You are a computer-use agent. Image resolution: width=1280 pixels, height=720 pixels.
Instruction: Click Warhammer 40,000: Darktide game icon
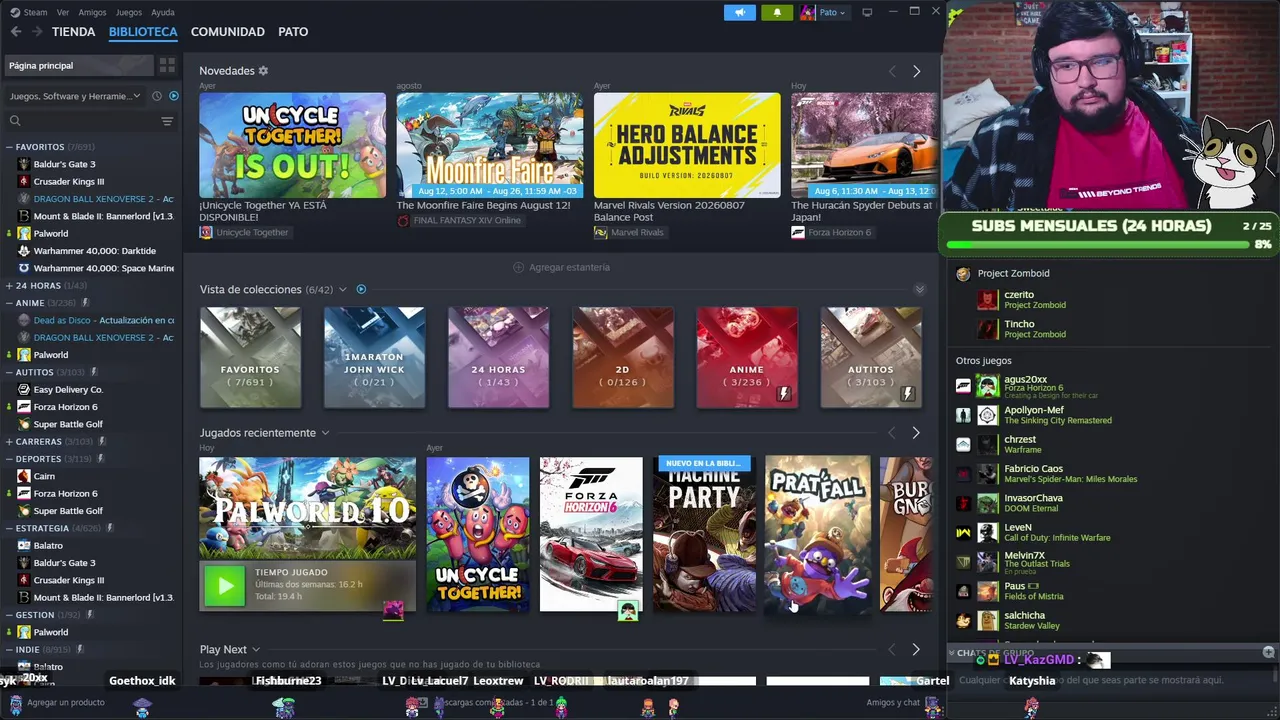(24, 251)
